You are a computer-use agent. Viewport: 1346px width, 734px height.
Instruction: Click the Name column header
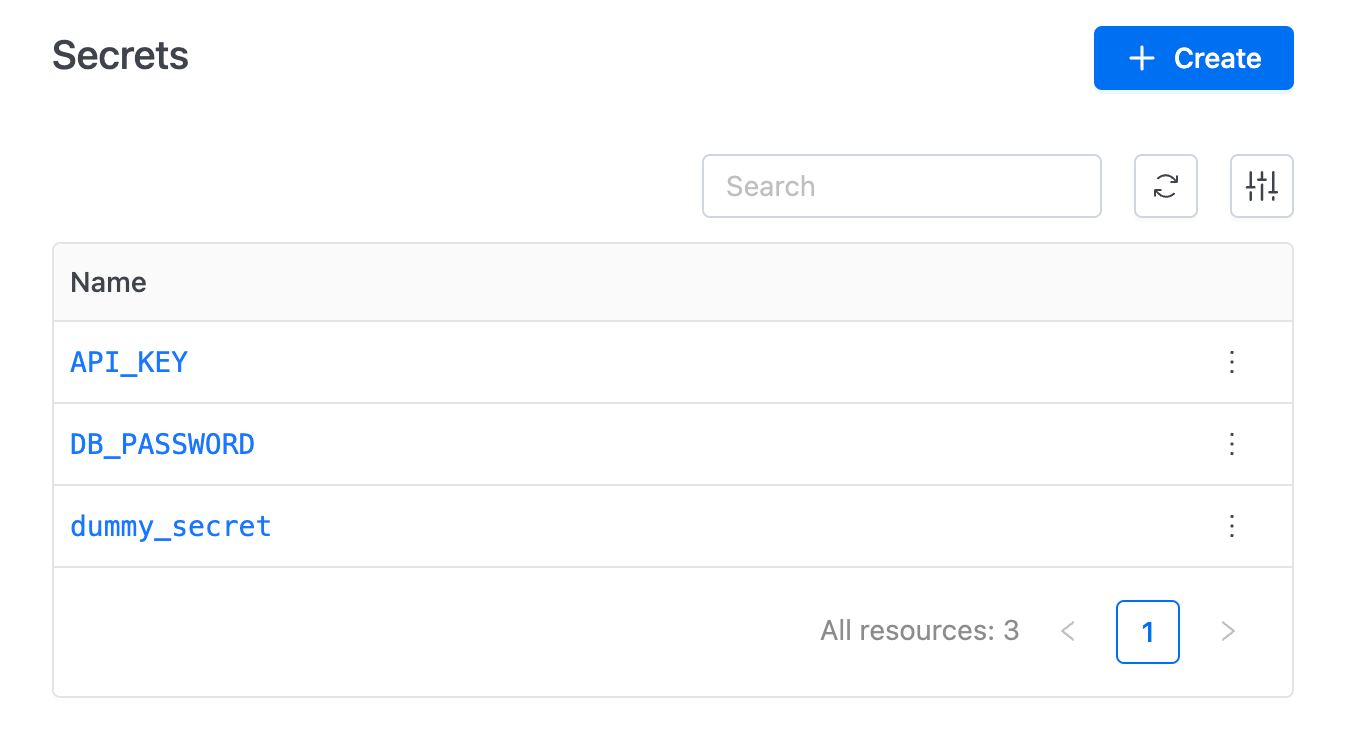coord(108,283)
